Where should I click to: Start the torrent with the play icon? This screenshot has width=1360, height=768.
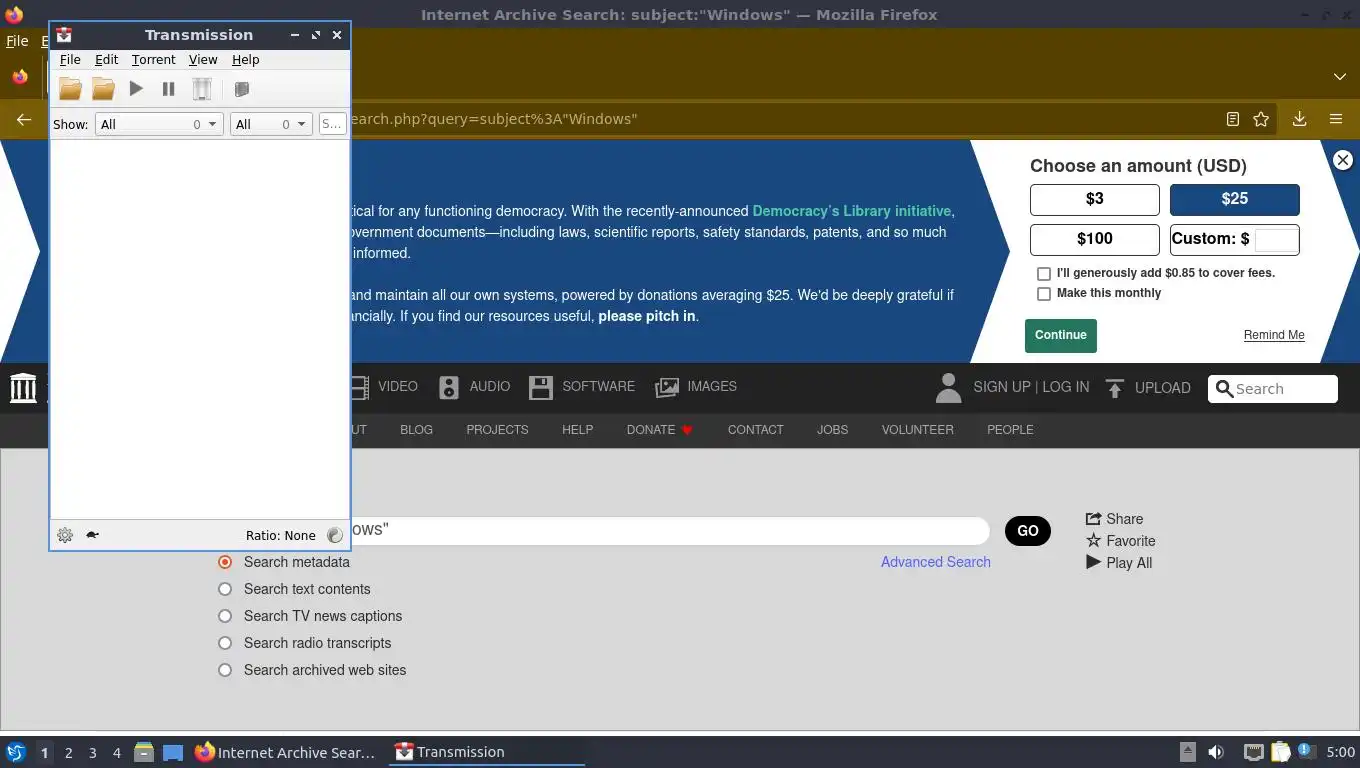point(136,89)
